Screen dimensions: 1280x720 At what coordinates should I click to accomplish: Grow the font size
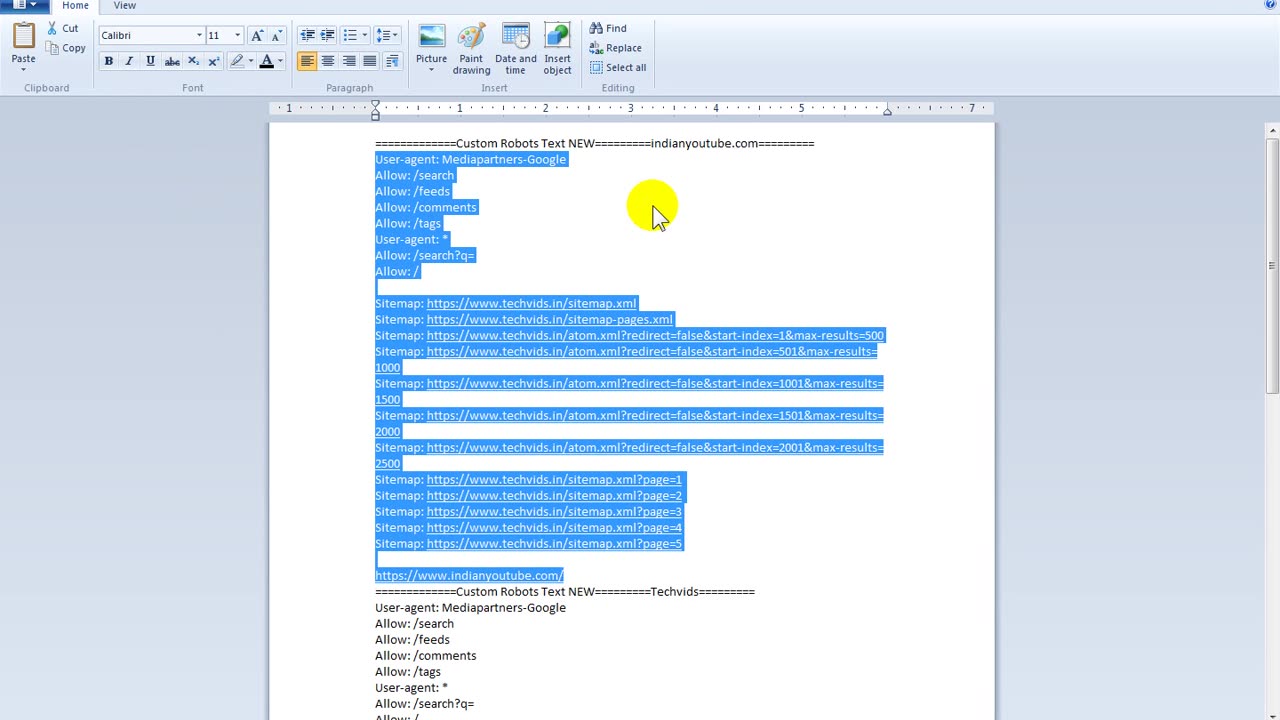point(257,35)
